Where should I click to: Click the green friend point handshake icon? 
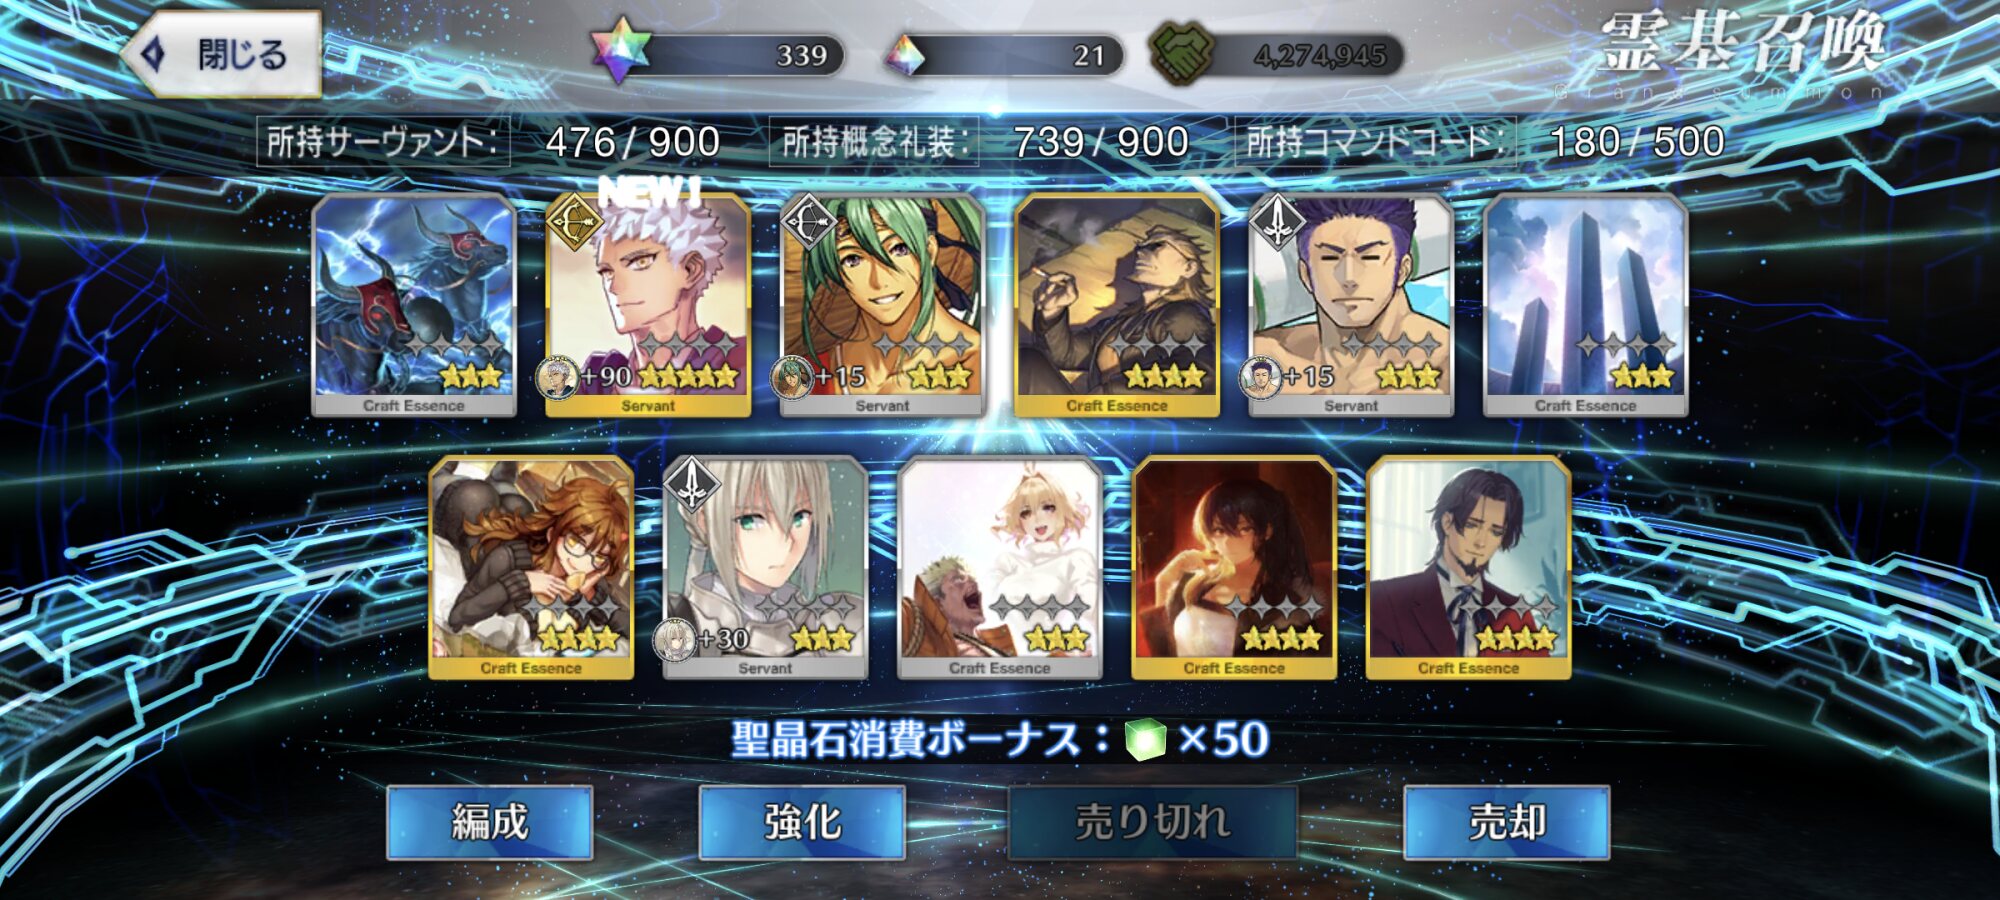(1182, 53)
